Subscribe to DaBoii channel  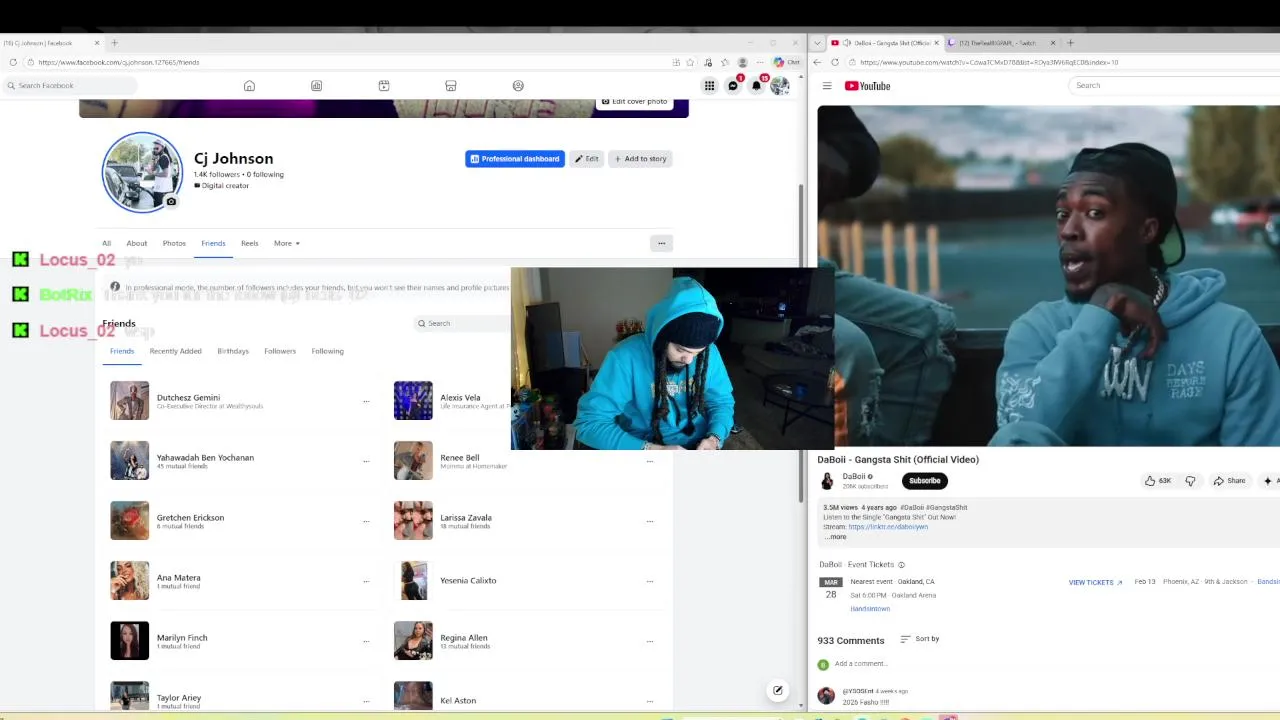pos(925,481)
